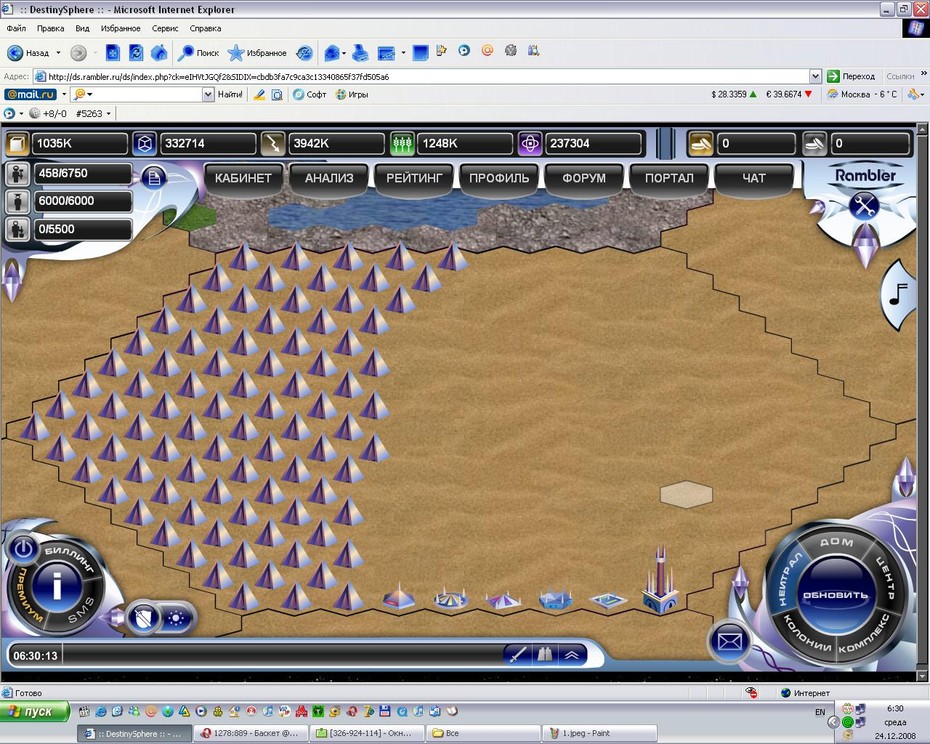This screenshot has width=930, height=744.
Task: Click the Найти! search button
Action: [x=230, y=94]
